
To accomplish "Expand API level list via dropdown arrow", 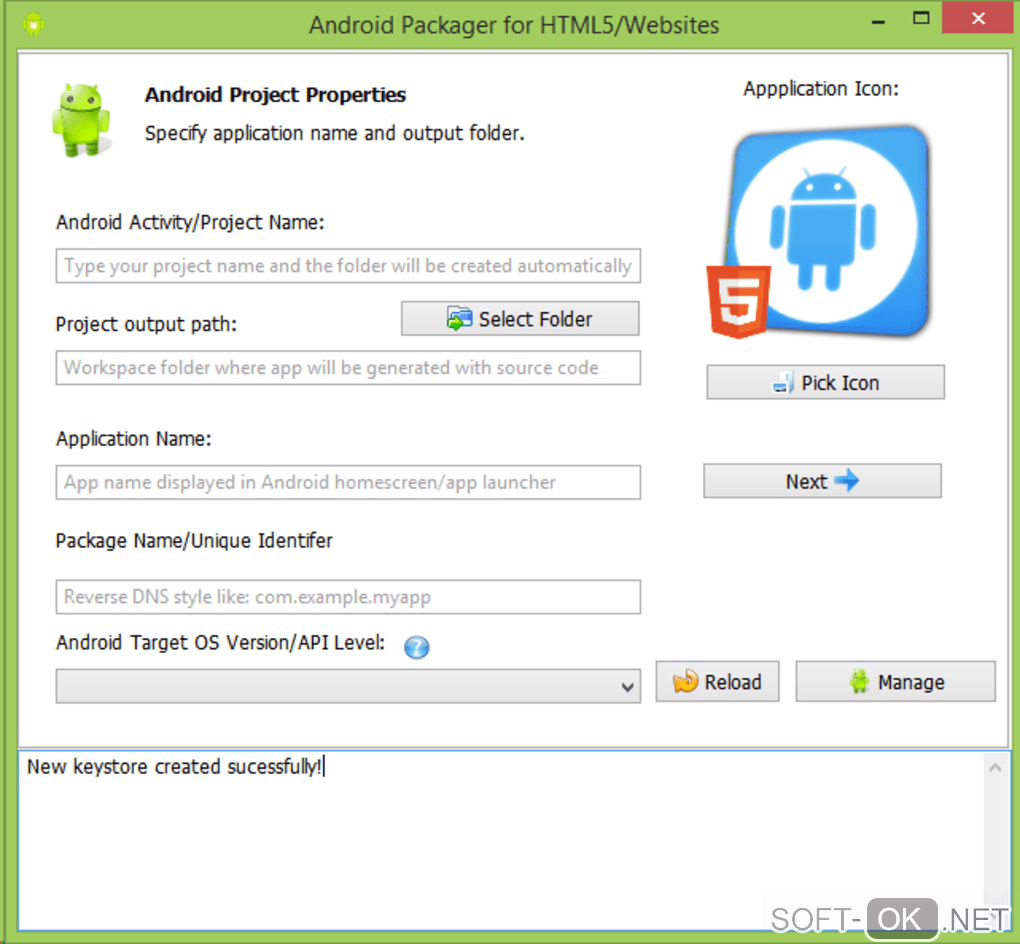I will [x=627, y=687].
